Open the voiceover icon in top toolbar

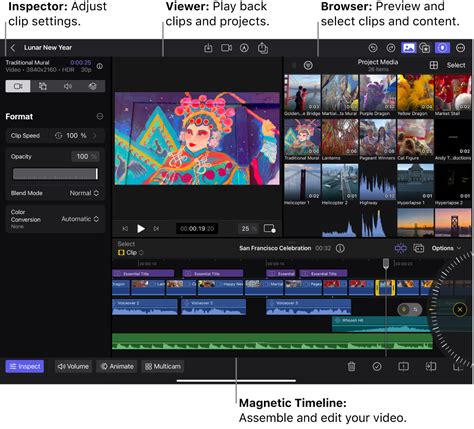[244, 48]
